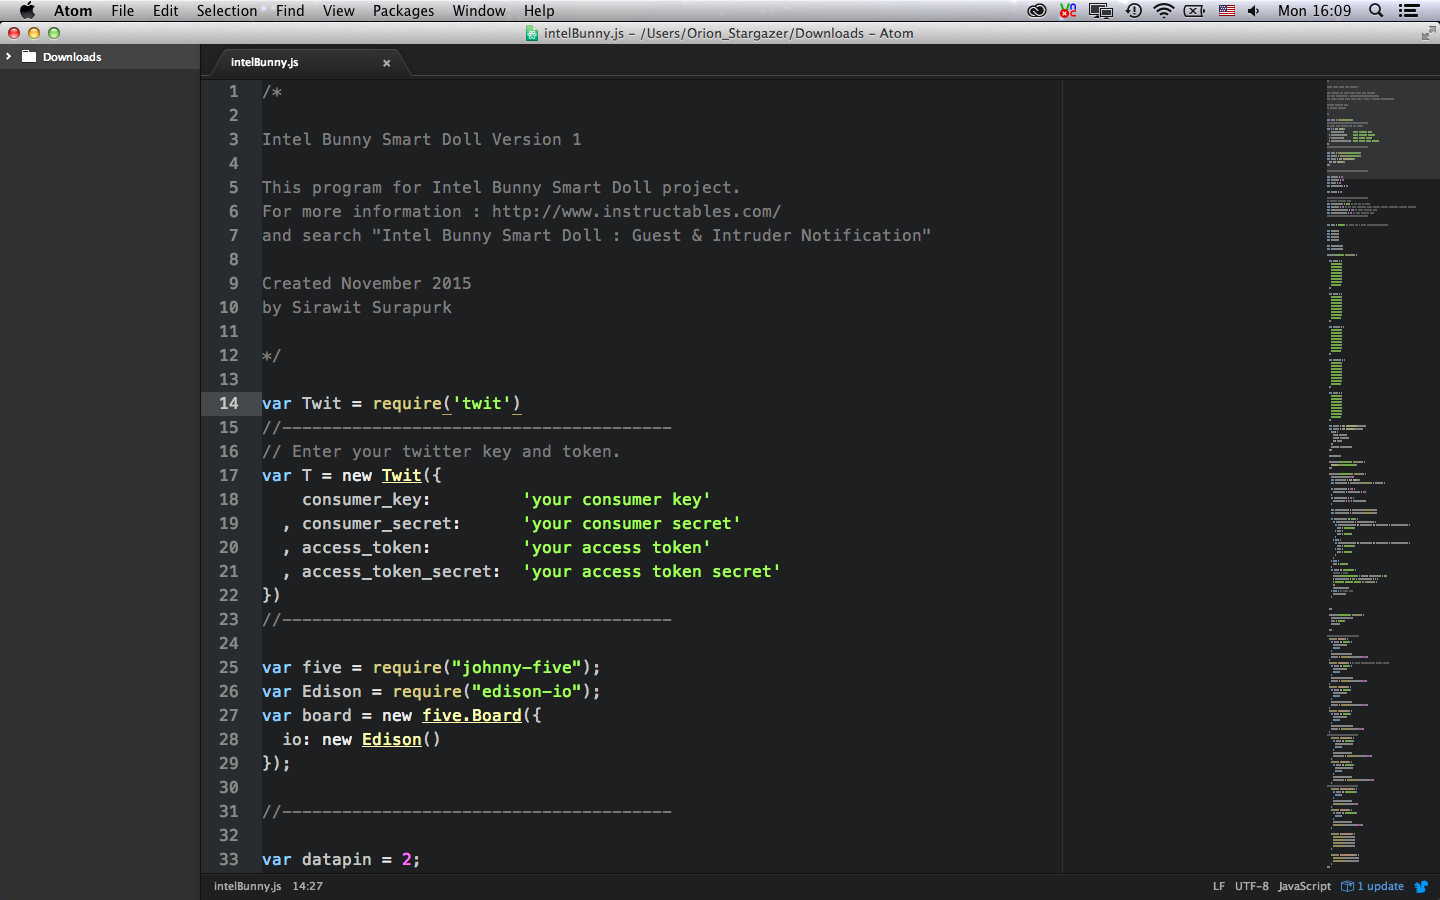Open the View menu
Viewport: 1440px width, 900px height.
click(339, 11)
